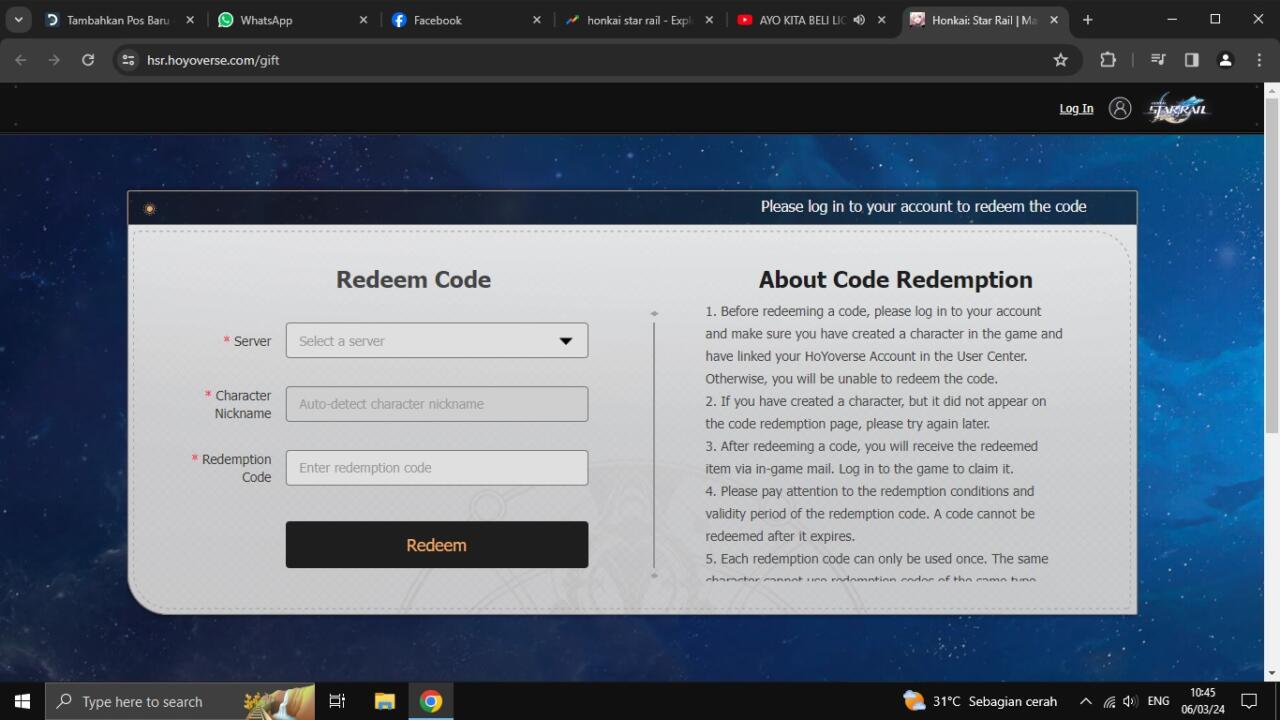
Task: Go forward to the next page
Action: [54, 60]
